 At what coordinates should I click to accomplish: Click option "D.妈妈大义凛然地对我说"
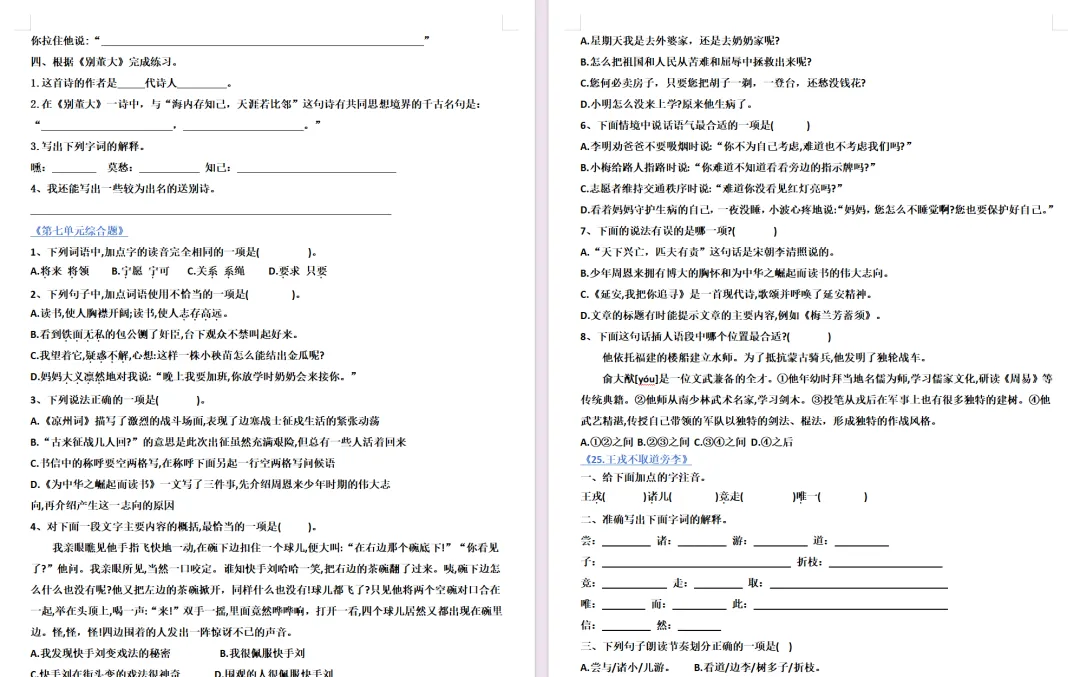pos(194,377)
